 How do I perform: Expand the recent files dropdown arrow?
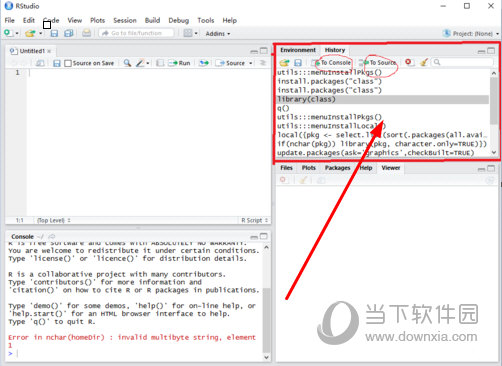[40, 33]
